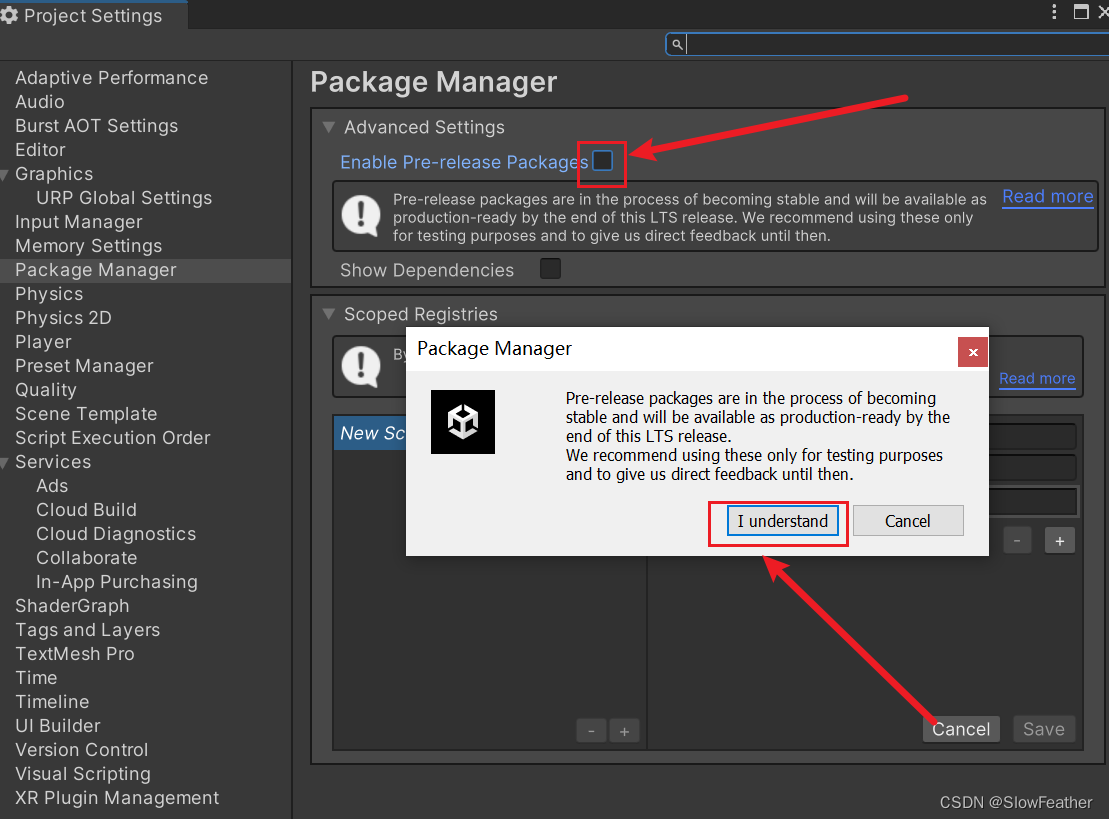The width and height of the screenshot is (1109, 819).
Task: Open TextMesh Pro settings
Action: pyautogui.click(x=75, y=654)
